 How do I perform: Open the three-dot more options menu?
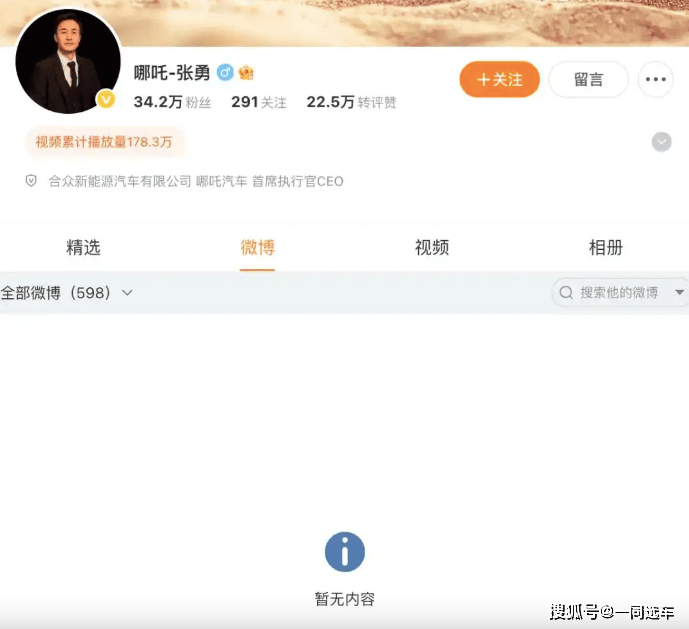tap(656, 80)
